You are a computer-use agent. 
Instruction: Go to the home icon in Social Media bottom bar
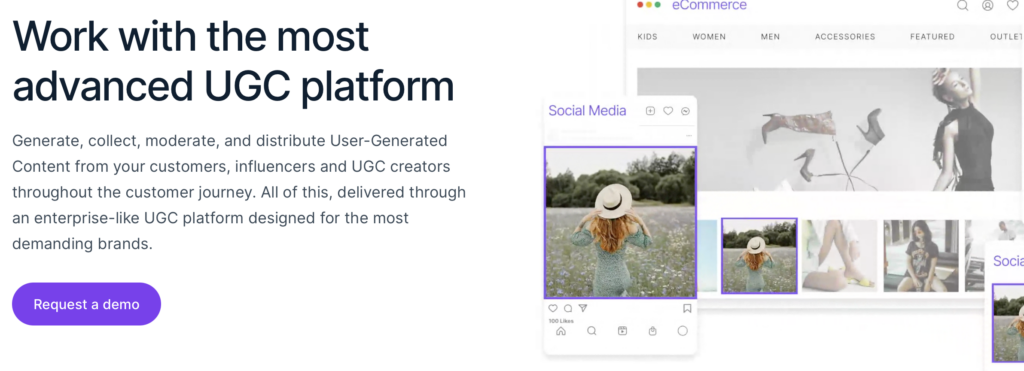(x=560, y=331)
